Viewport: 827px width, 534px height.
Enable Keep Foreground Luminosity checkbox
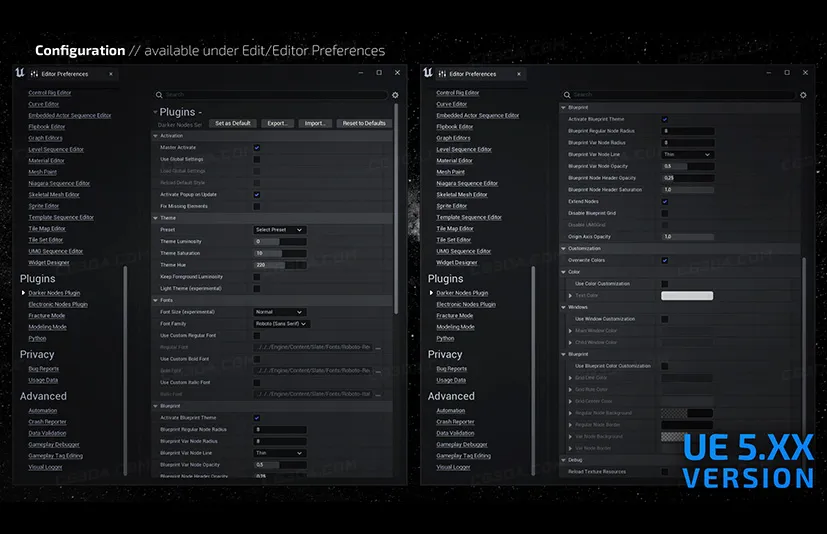[256, 277]
